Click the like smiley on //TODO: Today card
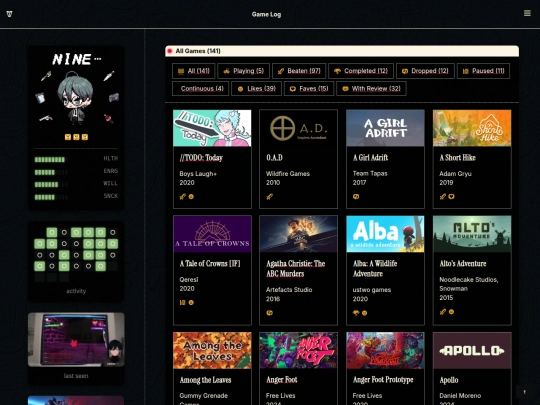 pos(191,197)
